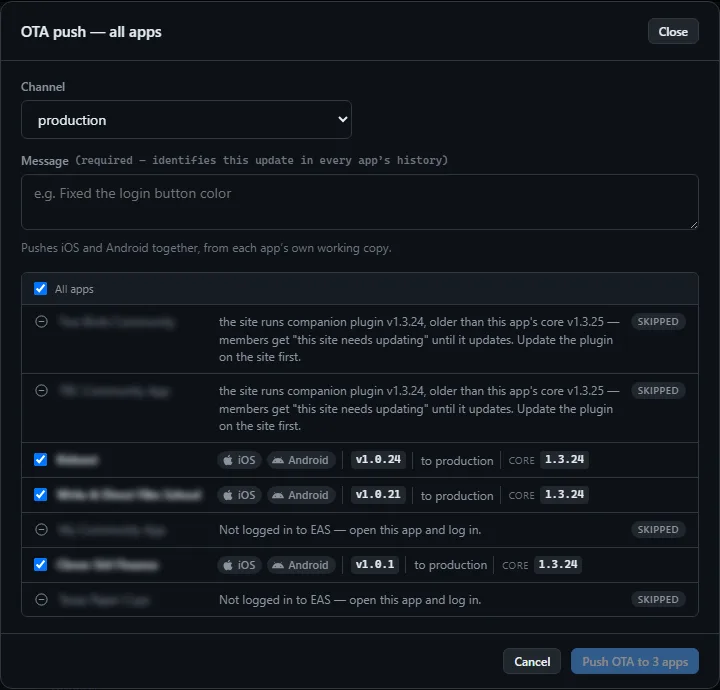
Task: Focus the Message text area
Action: (x=360, y=202)
